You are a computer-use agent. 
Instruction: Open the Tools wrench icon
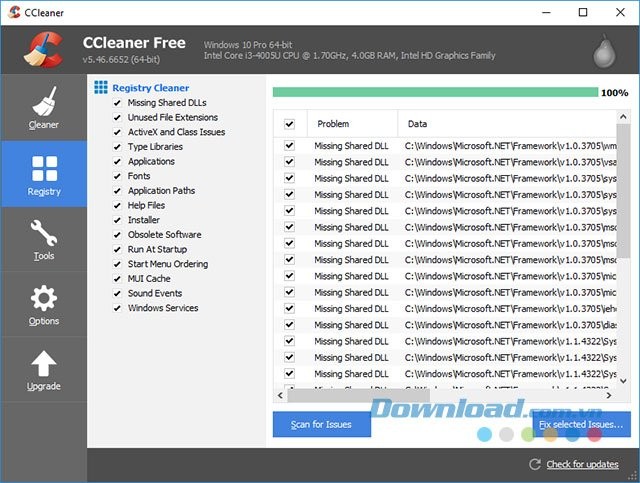[44, 233]
